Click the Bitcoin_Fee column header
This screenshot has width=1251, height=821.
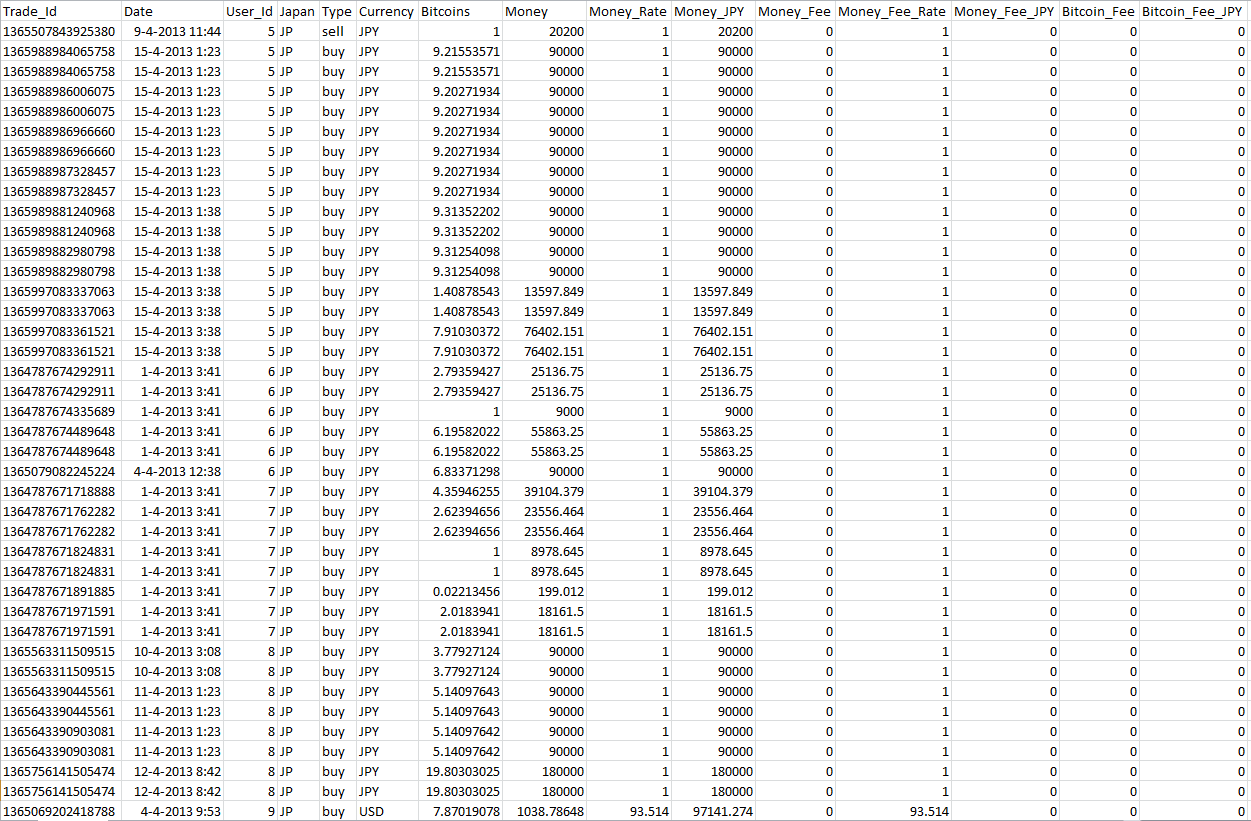[x=1099, y=11]
